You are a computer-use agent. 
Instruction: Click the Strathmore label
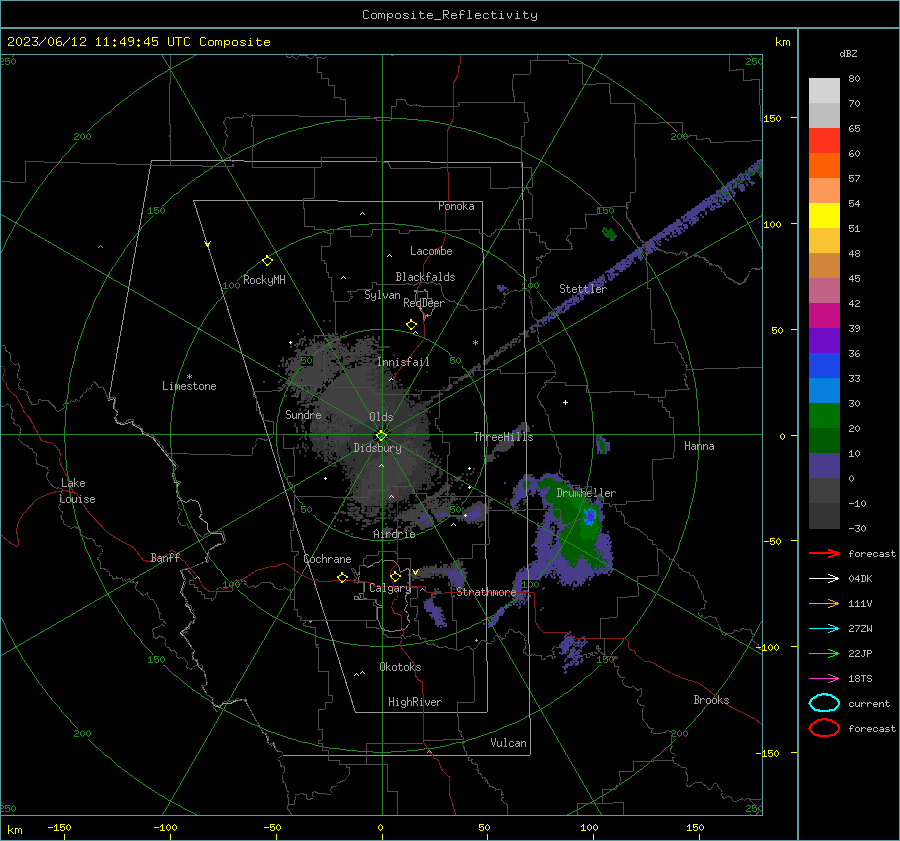486,592
